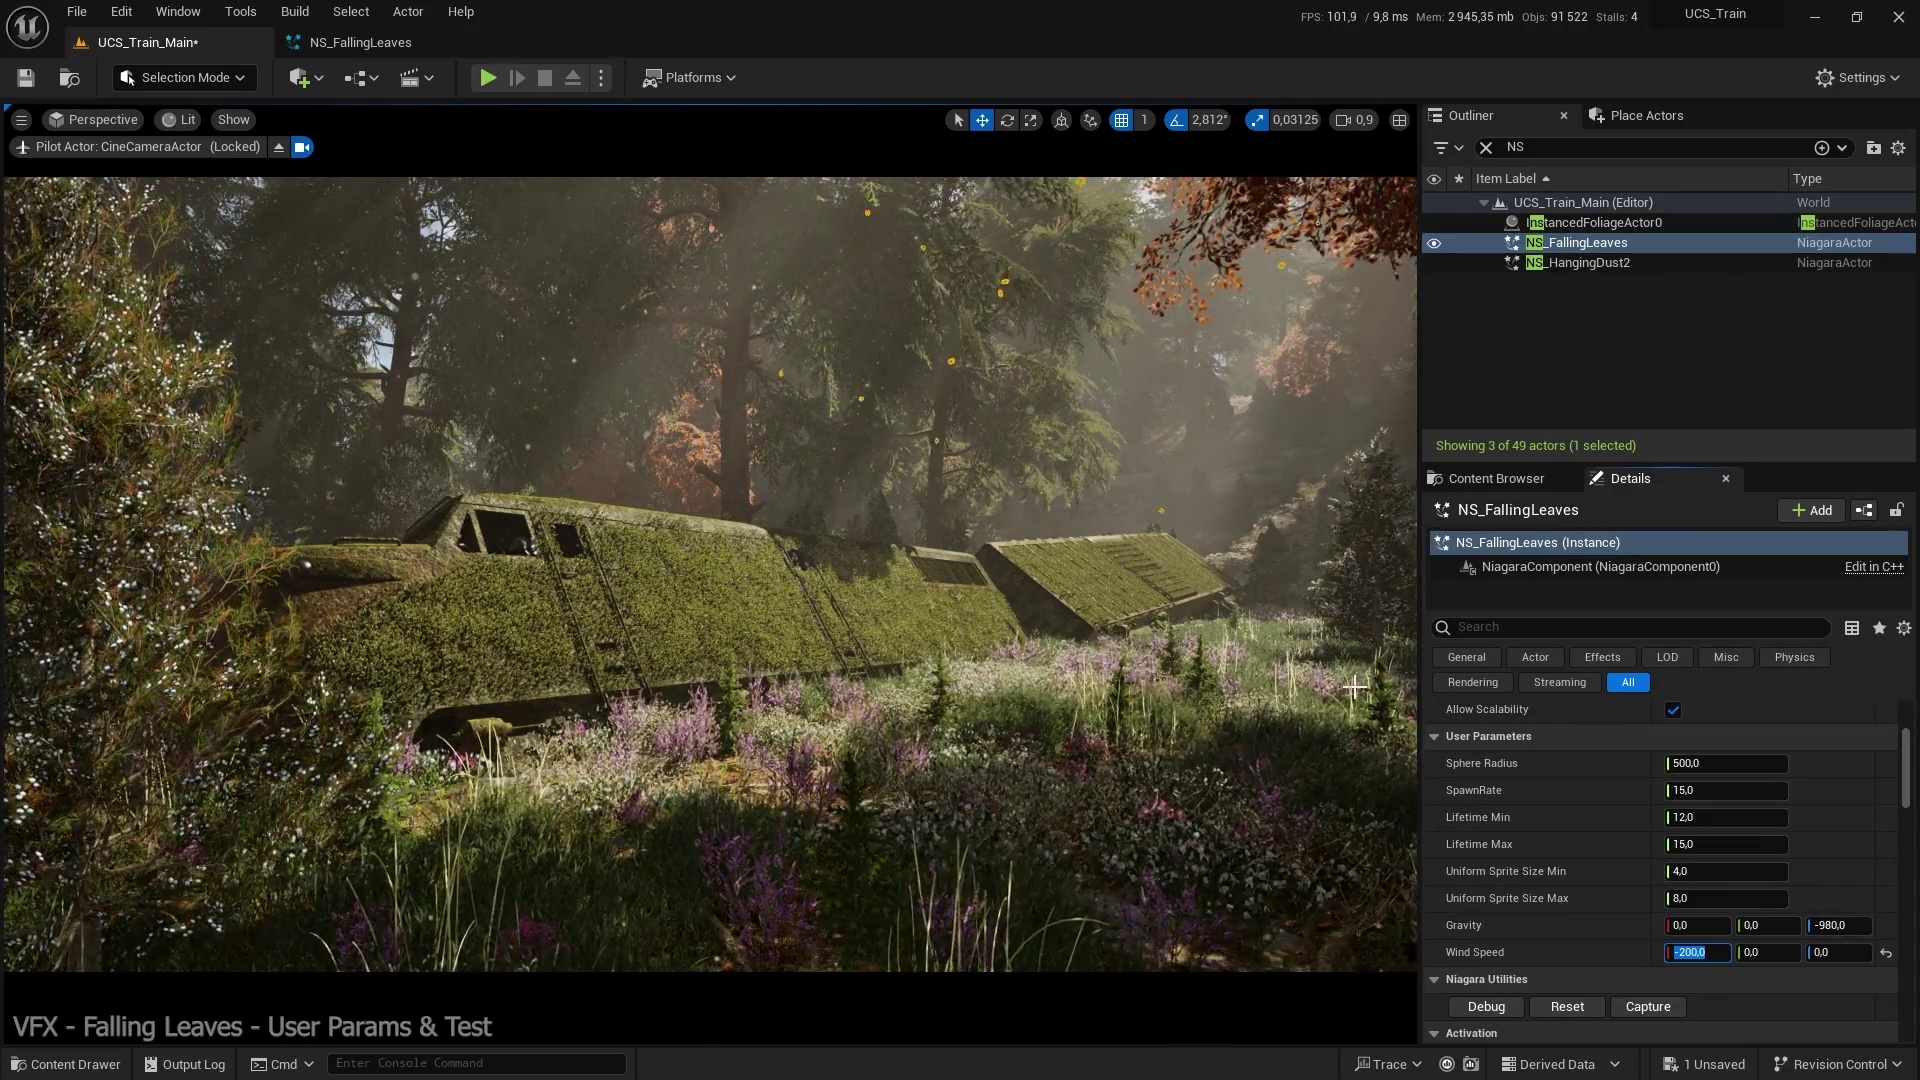Open the Add content quick menu

click(x=305, y=78)
